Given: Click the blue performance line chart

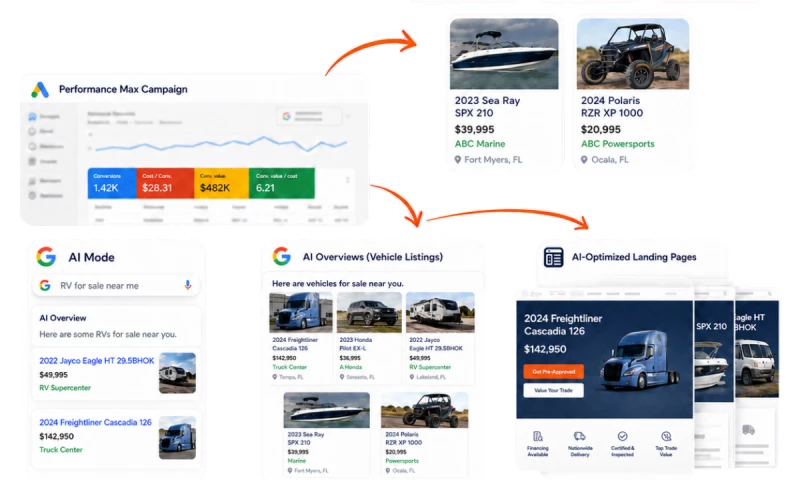Looking at the screenshot, I should [221, 144].
